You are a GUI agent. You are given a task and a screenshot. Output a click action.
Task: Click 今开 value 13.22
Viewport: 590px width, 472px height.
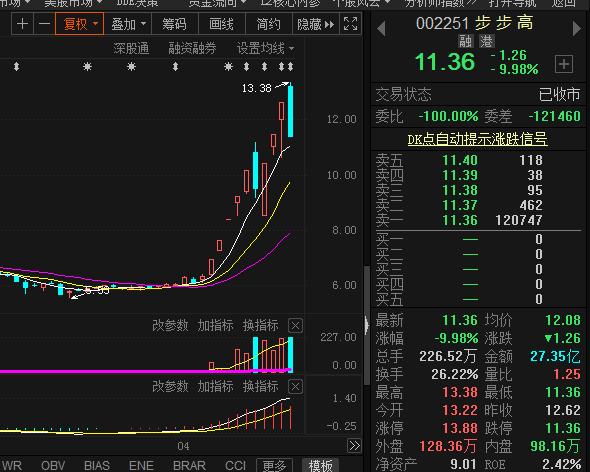[x=460, y=410]
